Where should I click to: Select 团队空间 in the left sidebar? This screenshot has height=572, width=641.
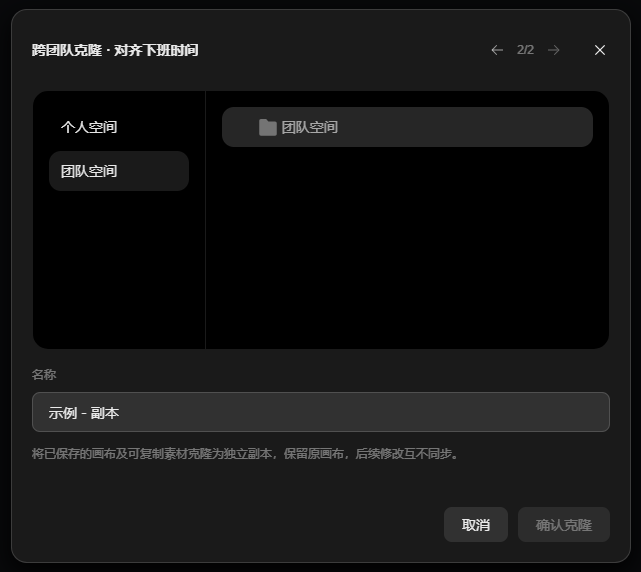point(119,171)
